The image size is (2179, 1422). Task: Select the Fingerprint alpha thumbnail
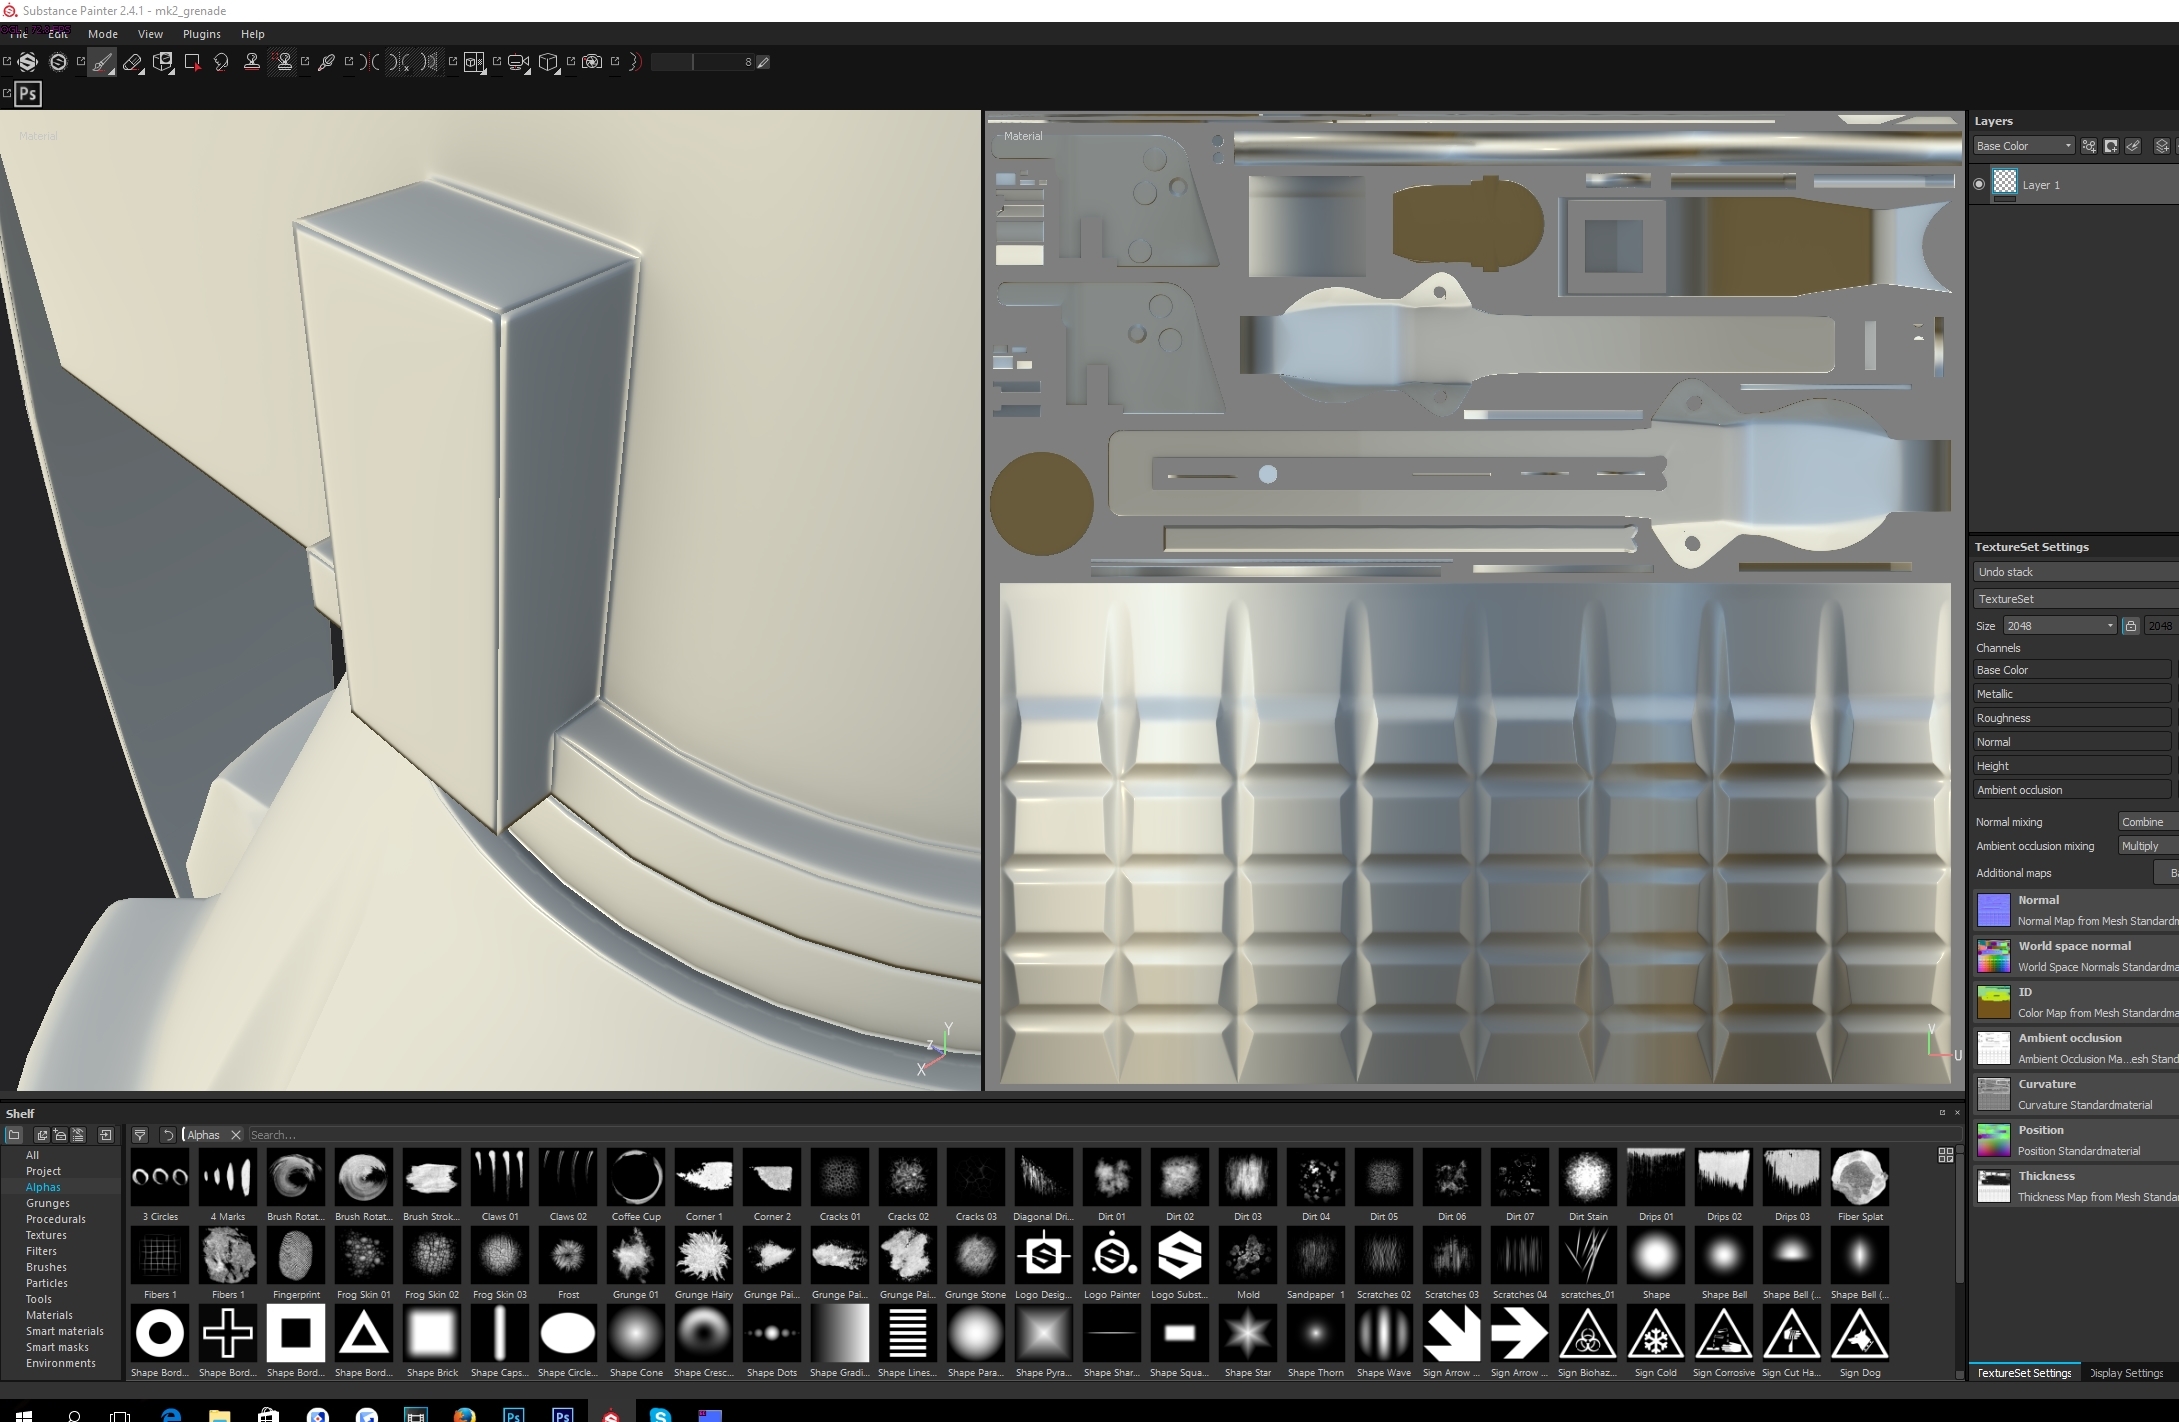296,1257
